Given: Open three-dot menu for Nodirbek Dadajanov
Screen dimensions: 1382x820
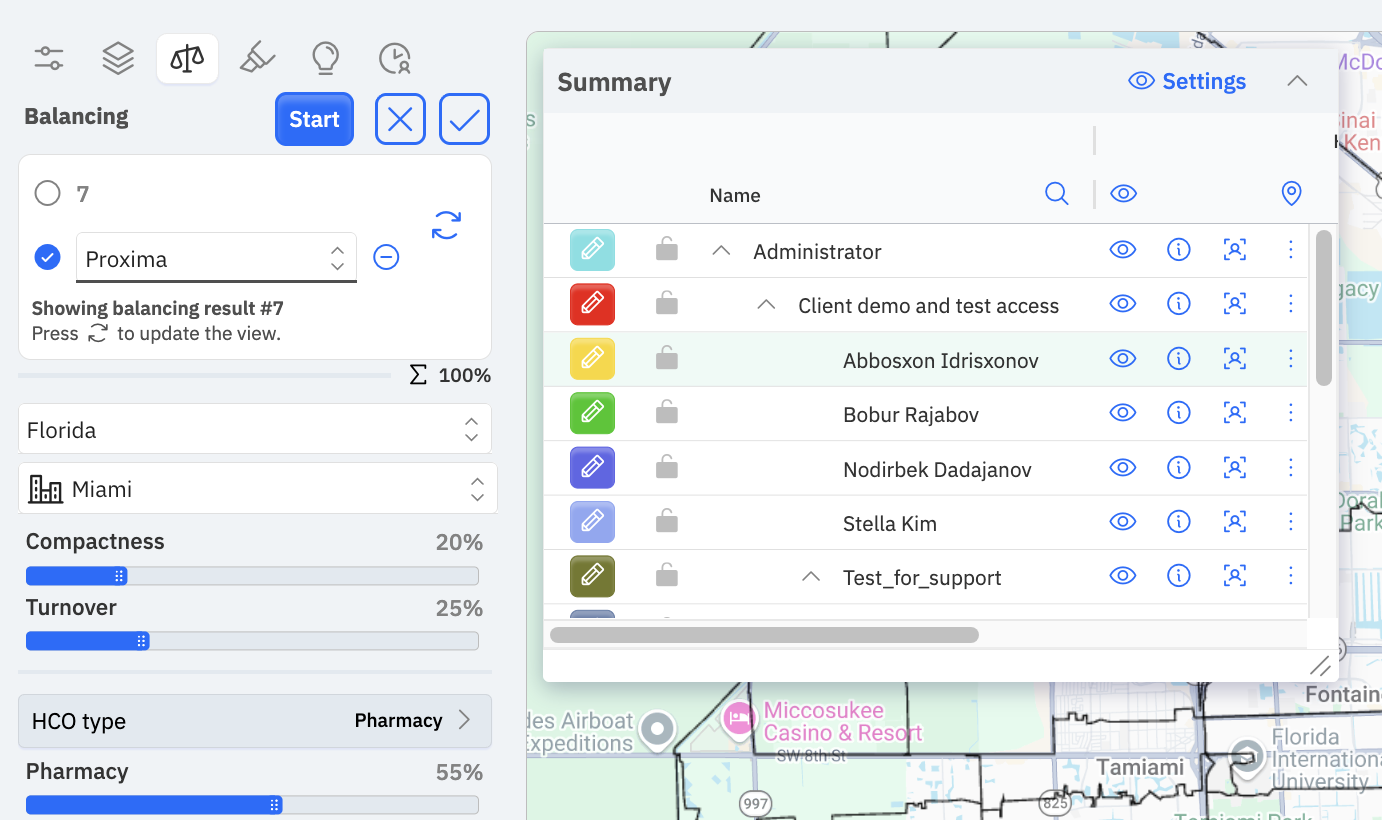Looking at the screenshot, I should [x=1290, y=467].
